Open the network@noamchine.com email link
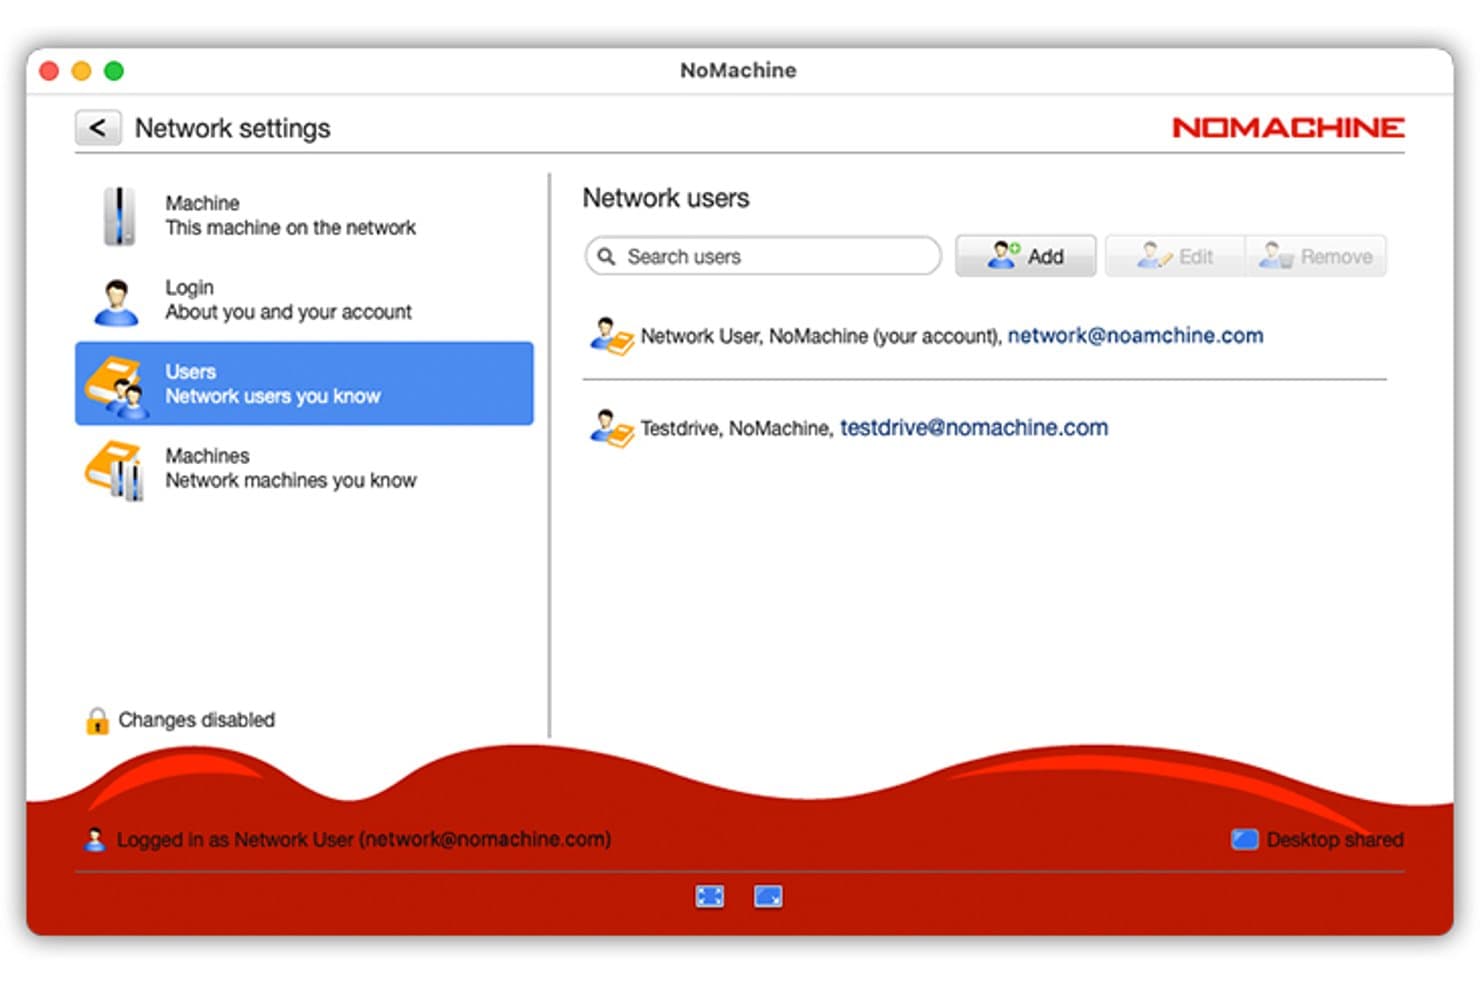 [1135, 336]
